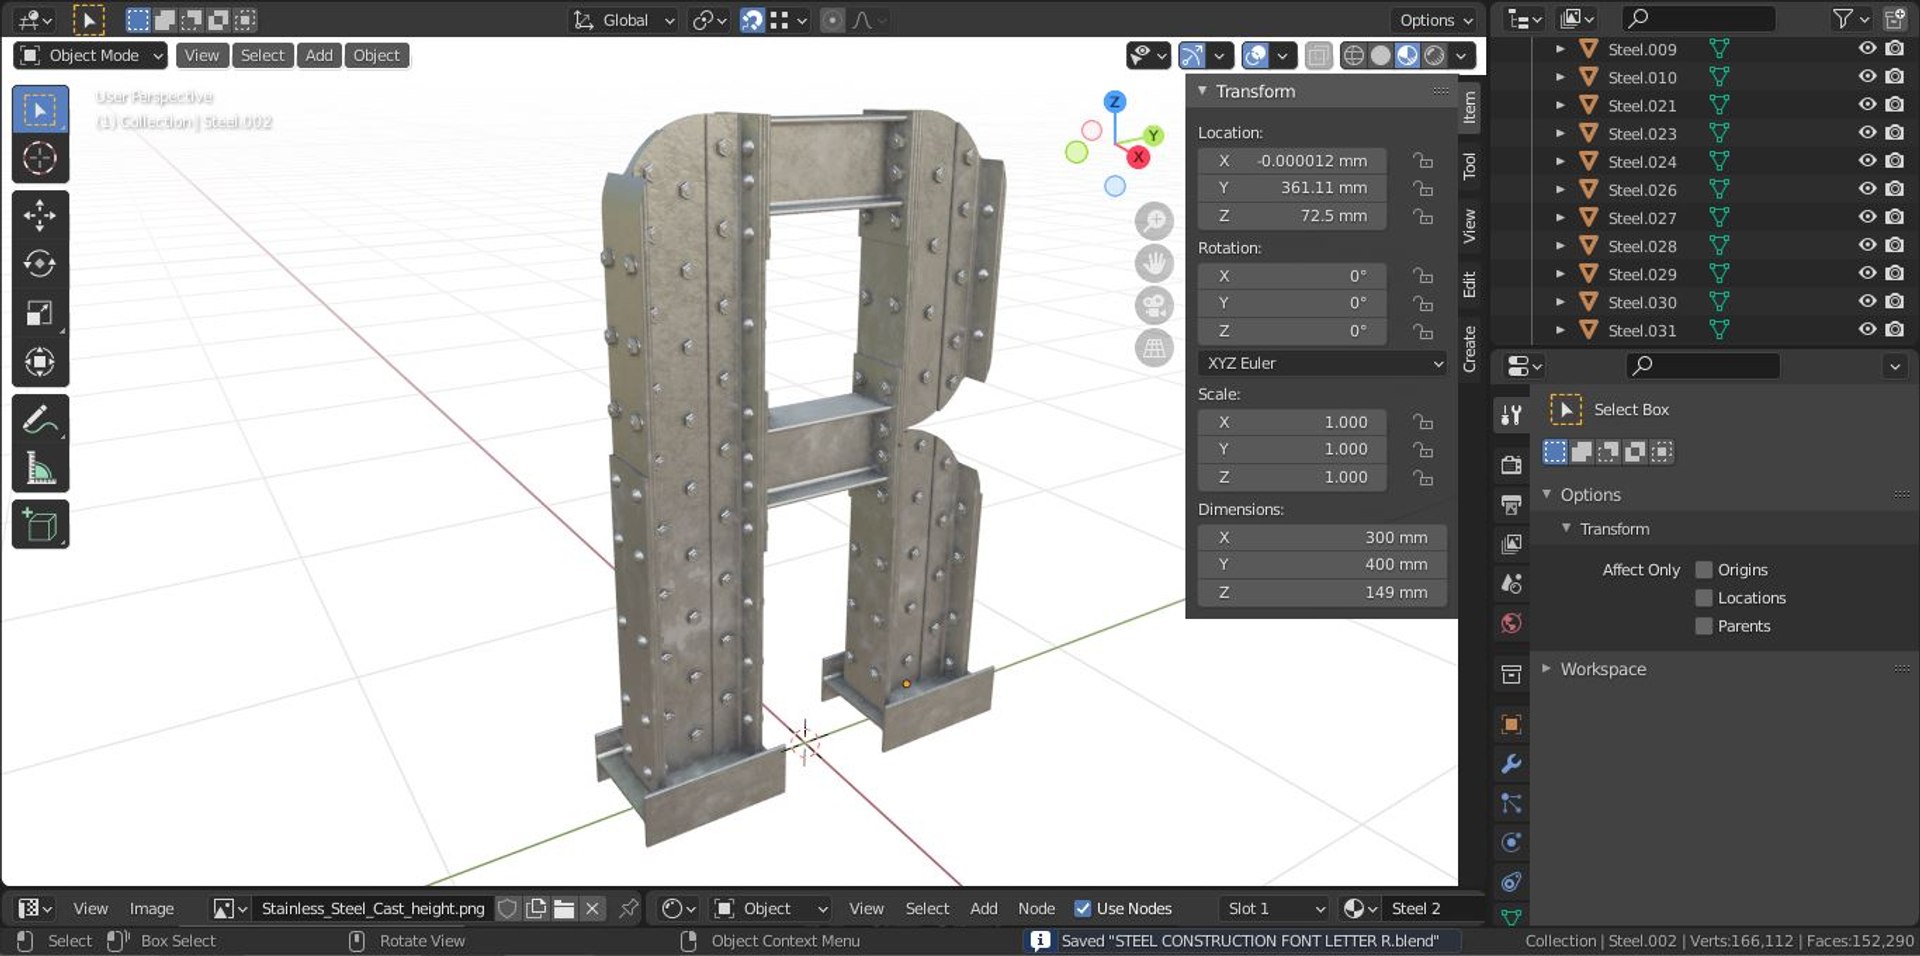Click the Location Y 361.11 mm field
Screen dimensions: 1920x956
(x=1292, y=188)
